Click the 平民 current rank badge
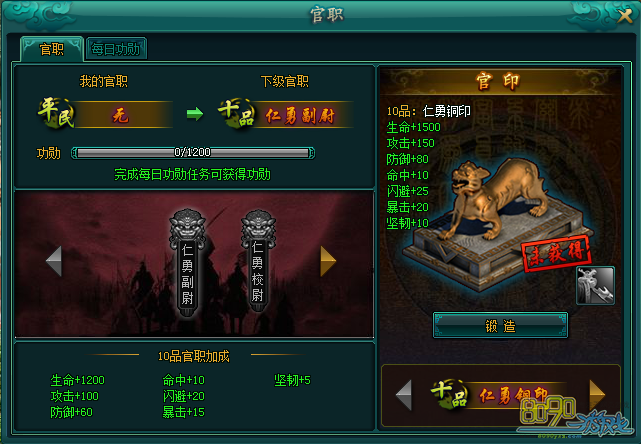Screen dimensions: 641x444 56,113
